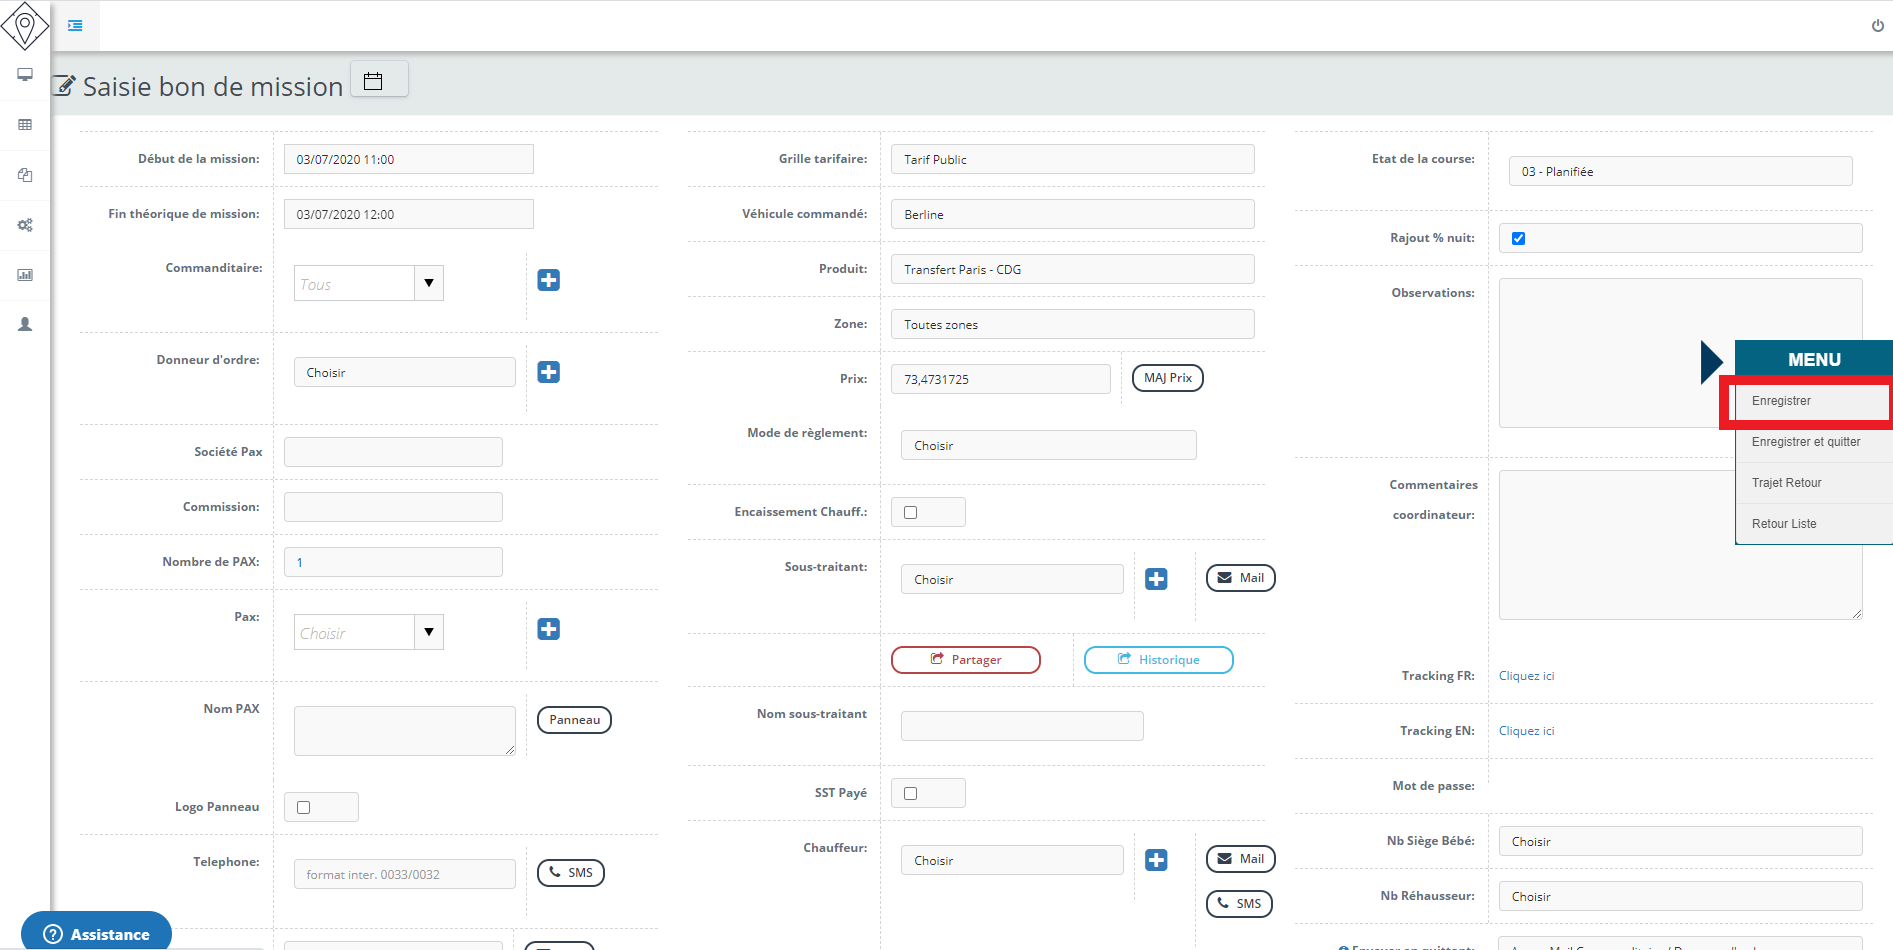Add a new Pax with plus icon

[548, 629]
